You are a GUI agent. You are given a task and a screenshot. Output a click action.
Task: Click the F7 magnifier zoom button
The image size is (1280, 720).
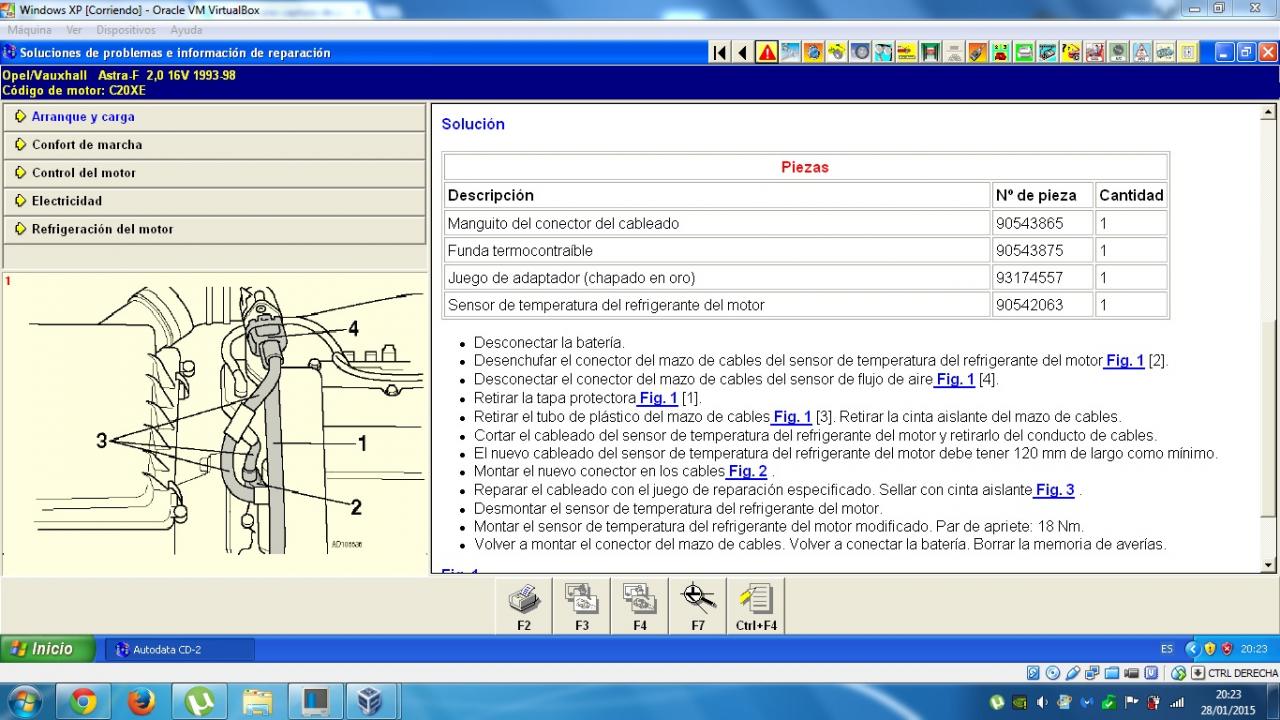[698, 606]
